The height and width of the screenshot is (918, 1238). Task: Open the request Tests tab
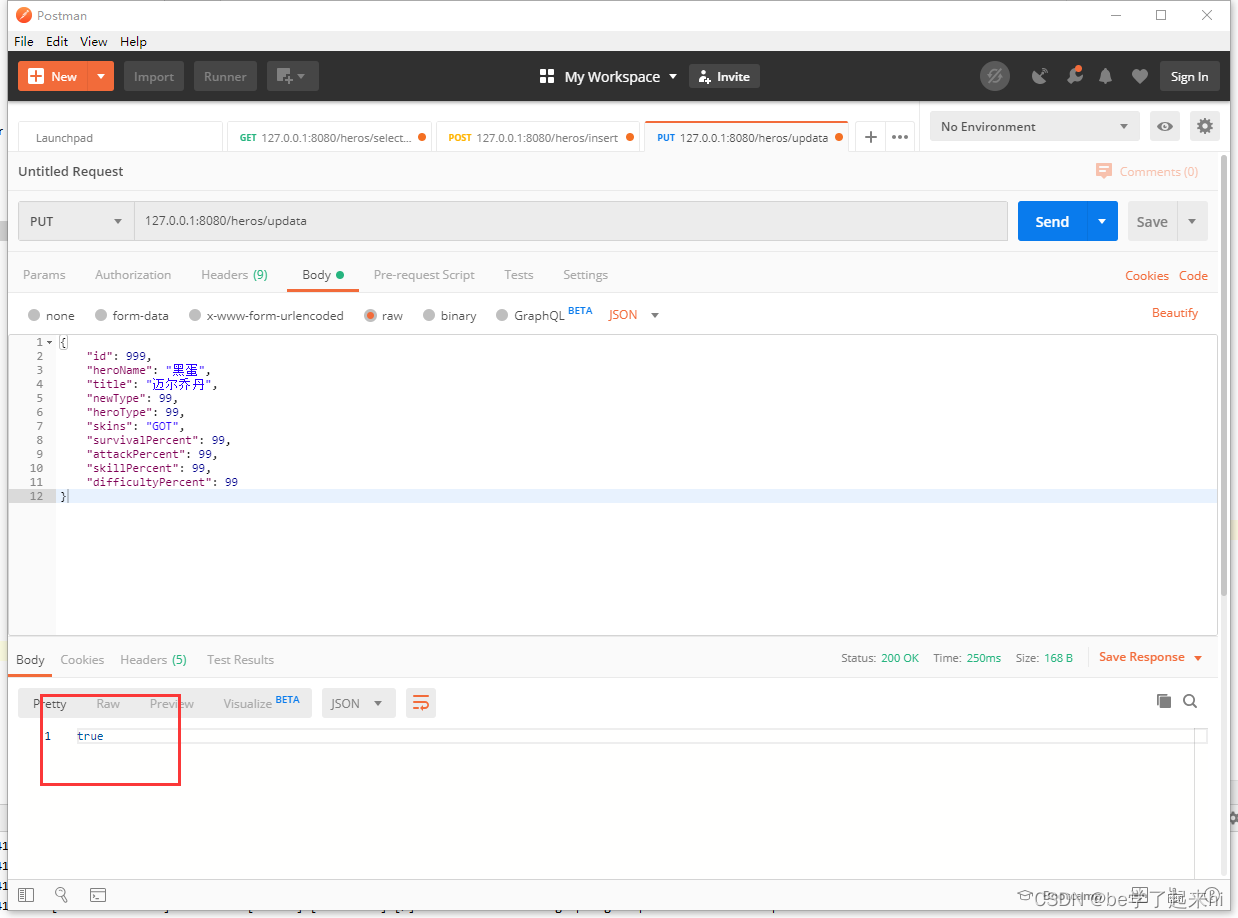[519, 275]
